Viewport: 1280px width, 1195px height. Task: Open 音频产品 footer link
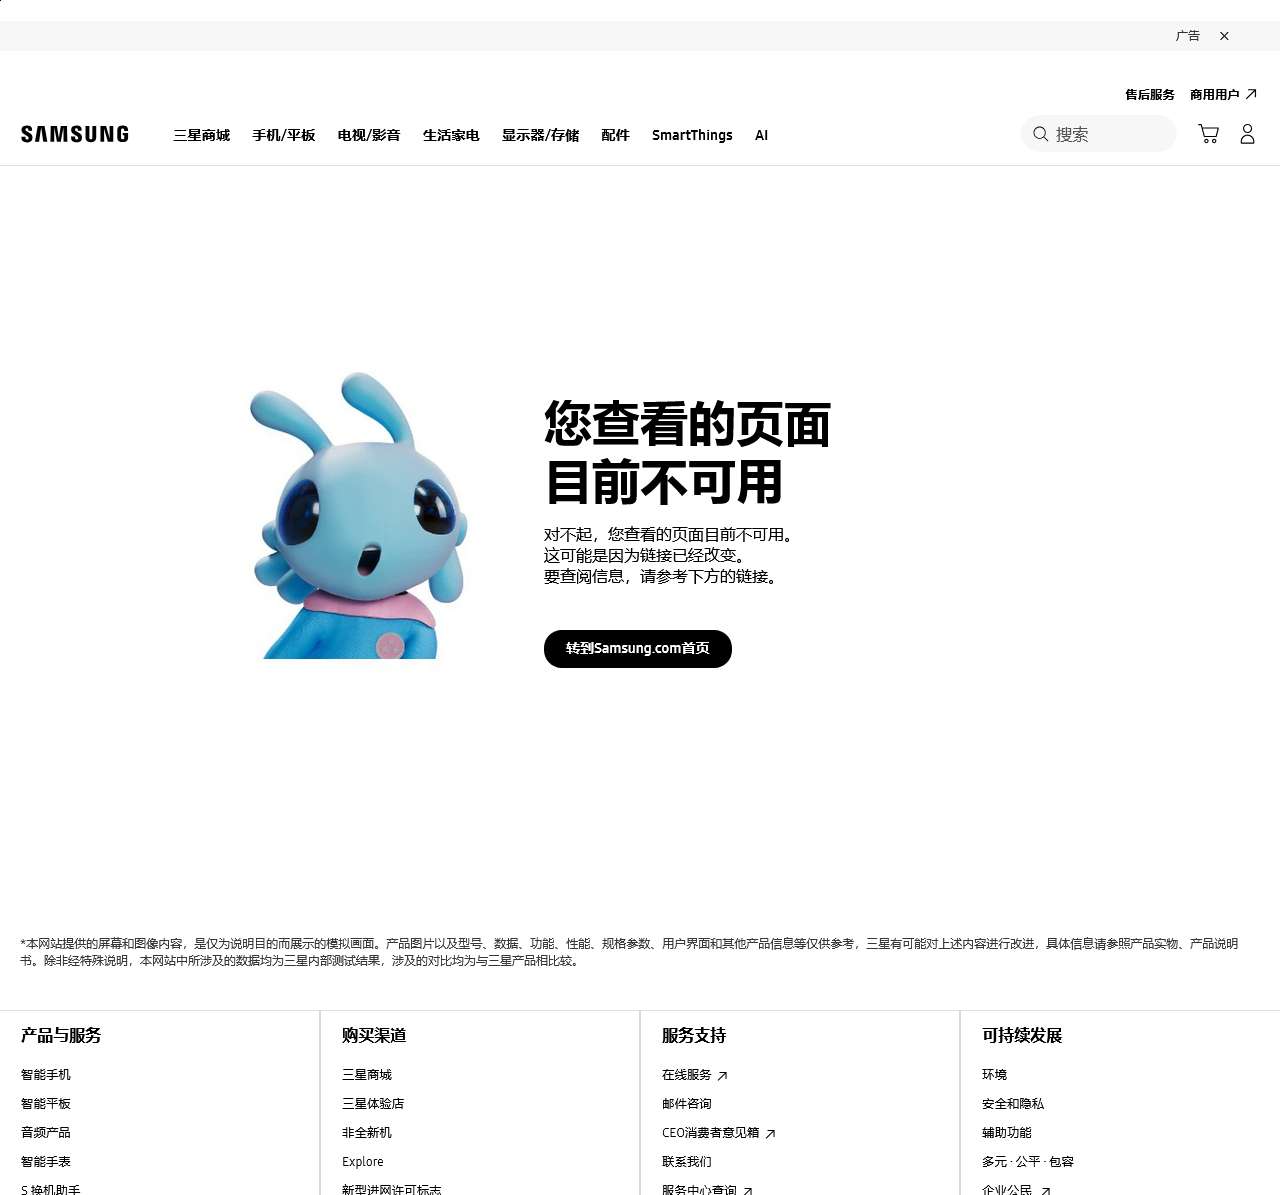click(x=46, y=1133)
